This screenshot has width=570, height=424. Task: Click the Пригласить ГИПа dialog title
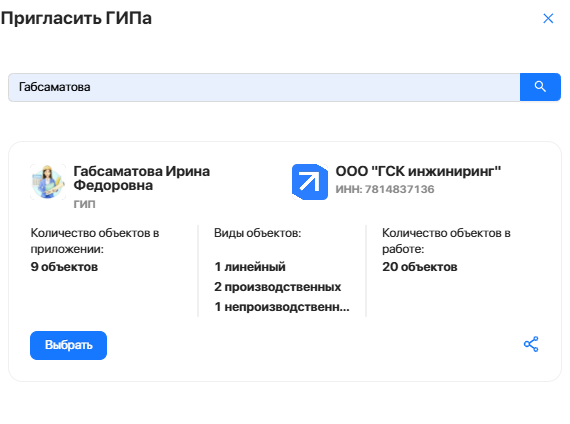(x=76, y=18)
